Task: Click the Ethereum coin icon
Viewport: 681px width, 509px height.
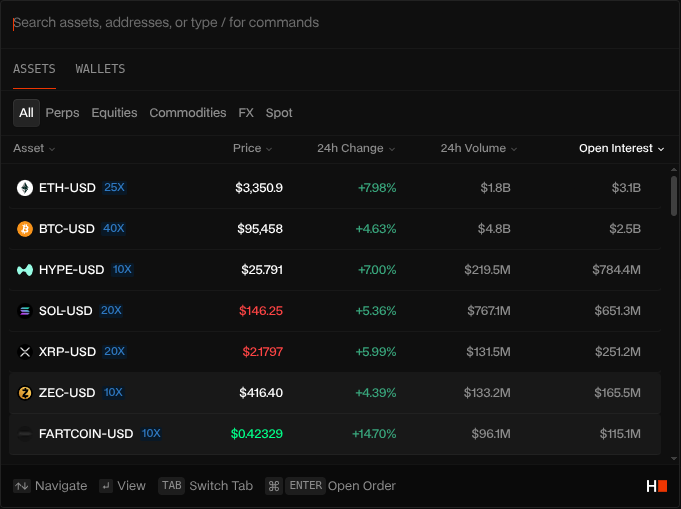Action: (x=25, y=188)
